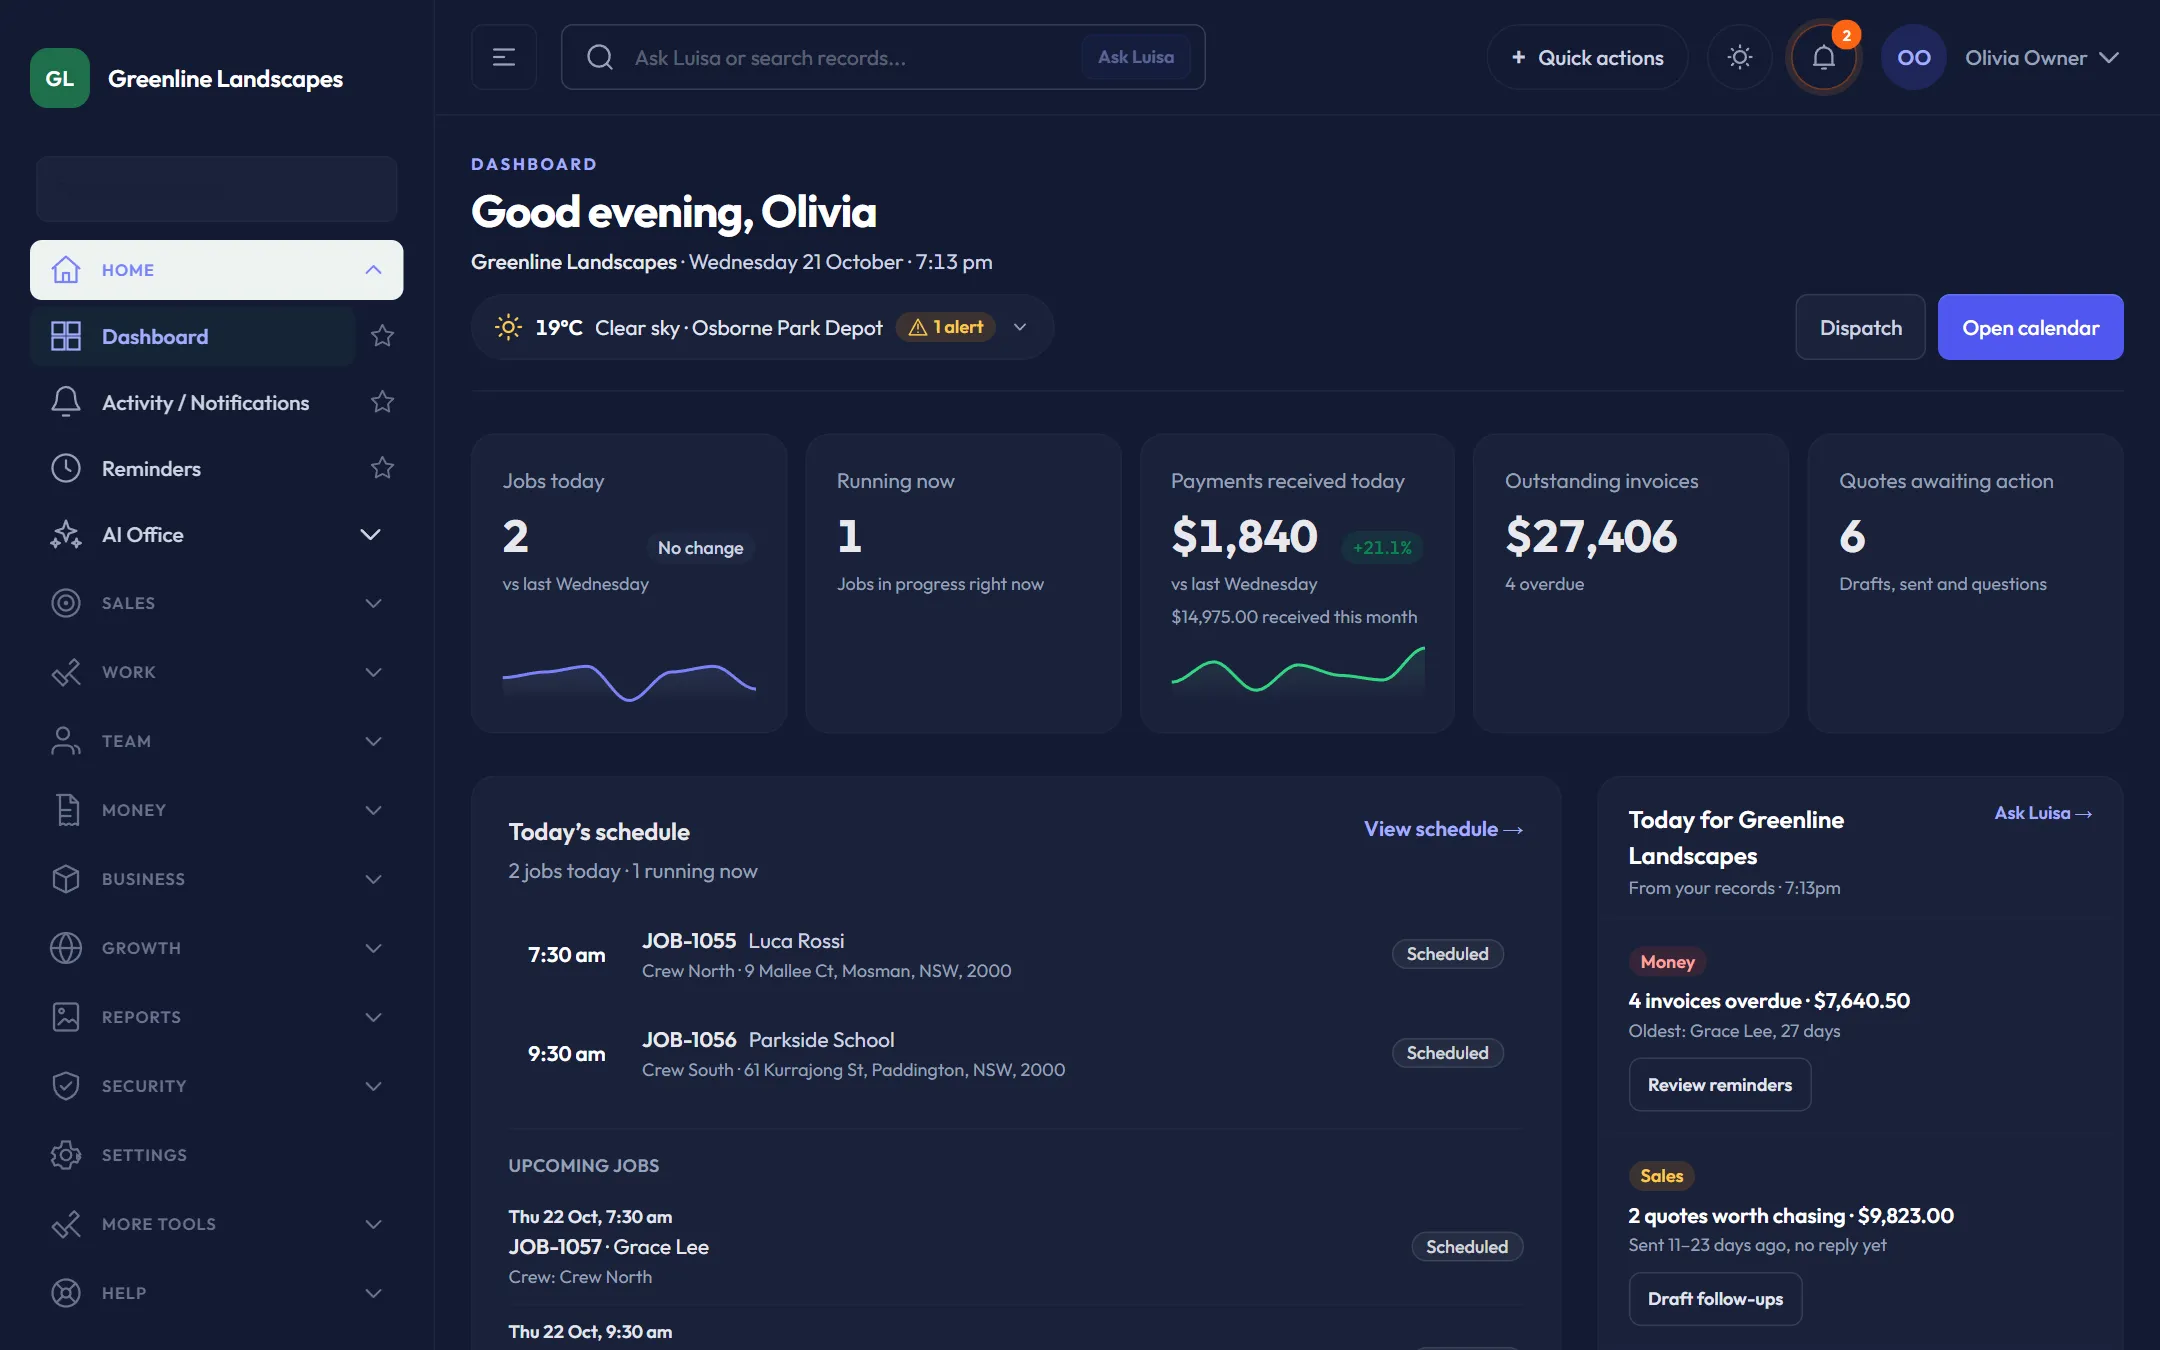Open Quick actions menu
This screenshot has height=1350, width=2160.
click(x=1587, y=57)
